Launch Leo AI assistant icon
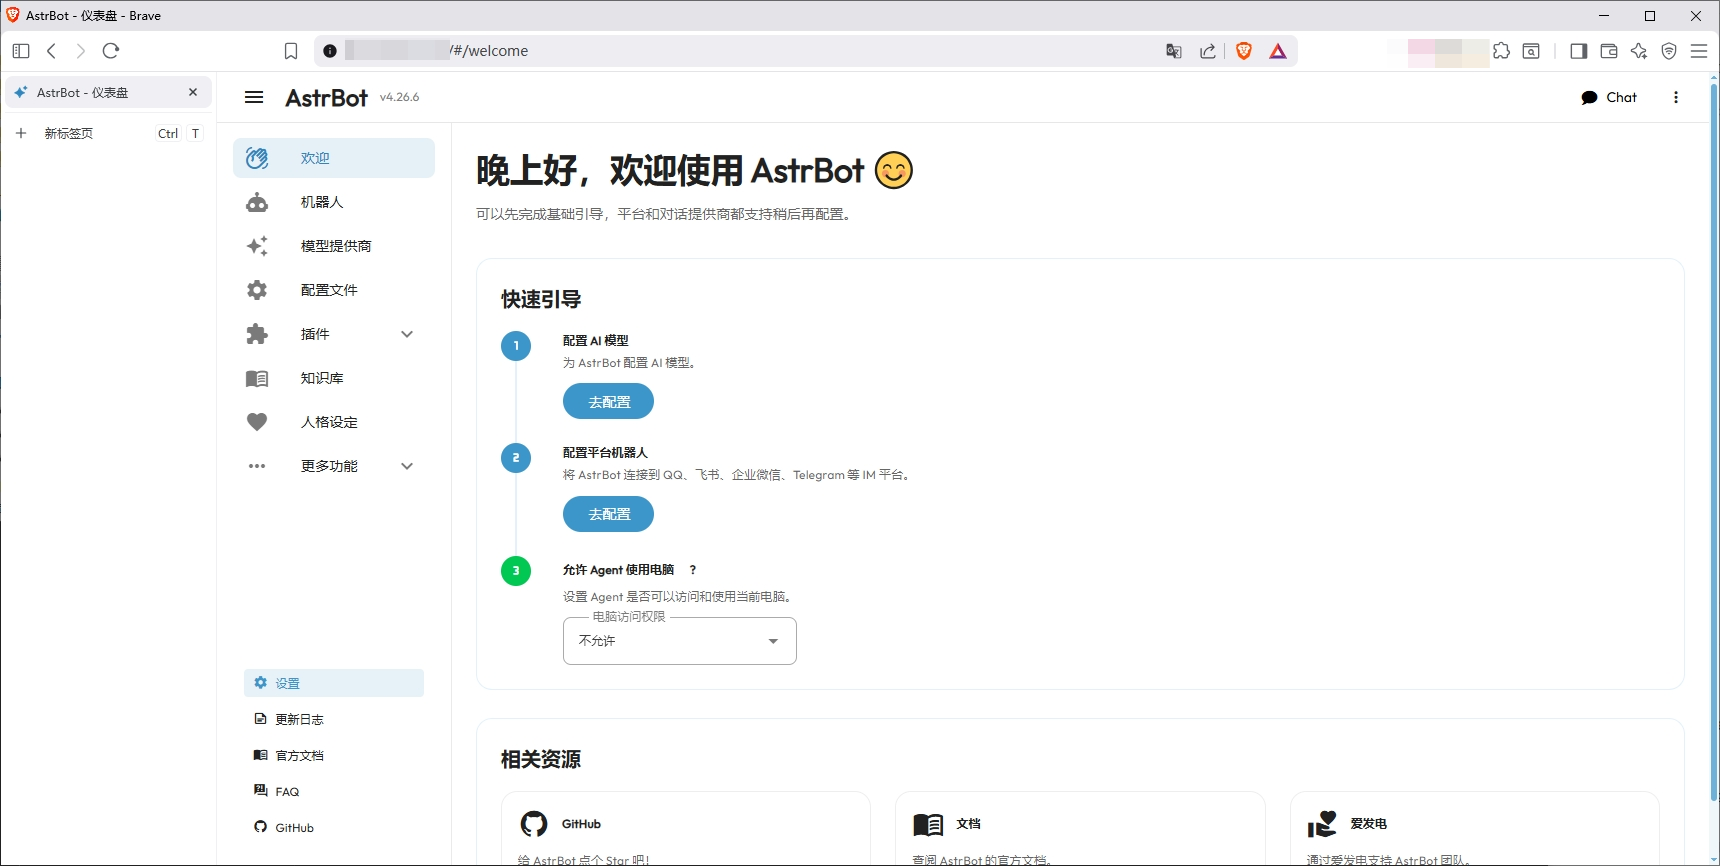1720x866 pixels. coord(1639,51)
